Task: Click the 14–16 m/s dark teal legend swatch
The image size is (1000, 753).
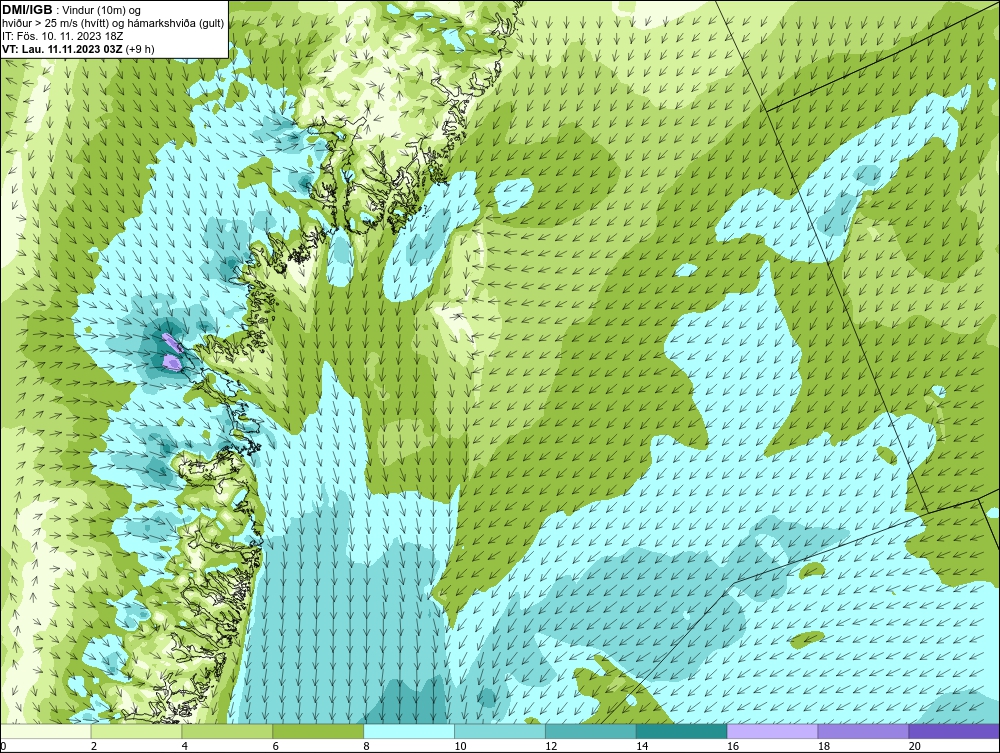Action: tap(681, 731)
